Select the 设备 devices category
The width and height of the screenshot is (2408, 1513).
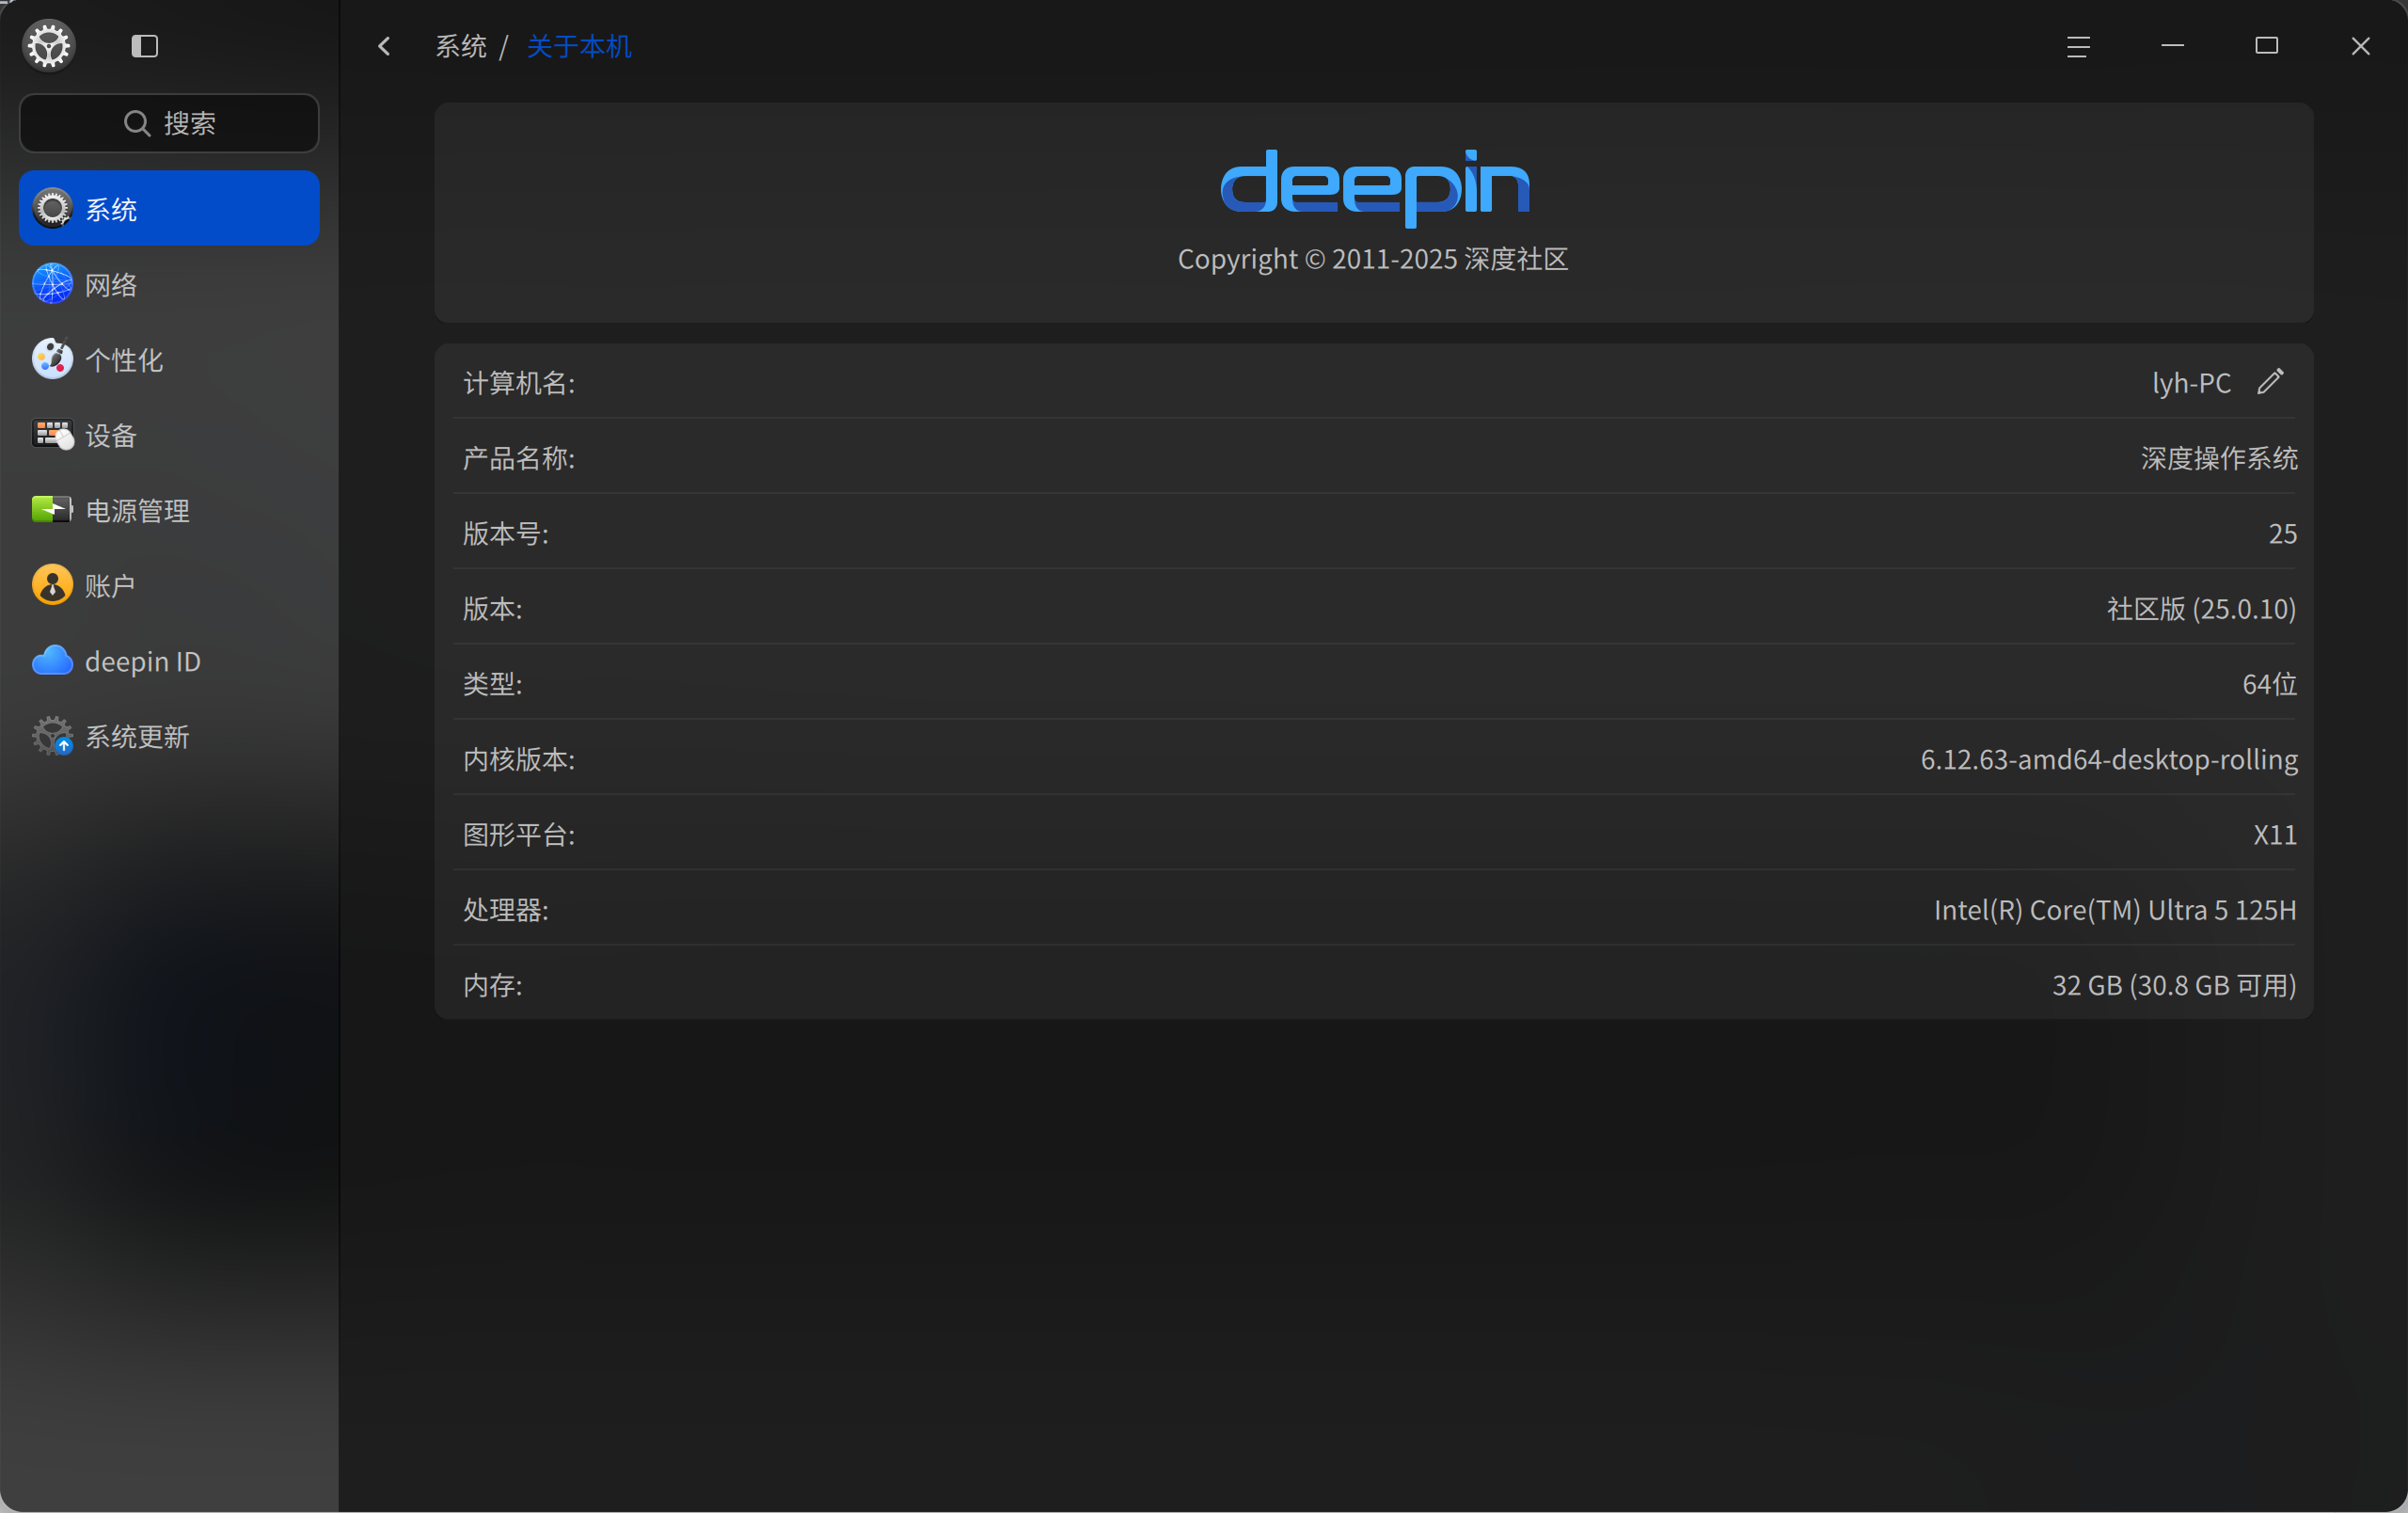(x=169, y=435)
